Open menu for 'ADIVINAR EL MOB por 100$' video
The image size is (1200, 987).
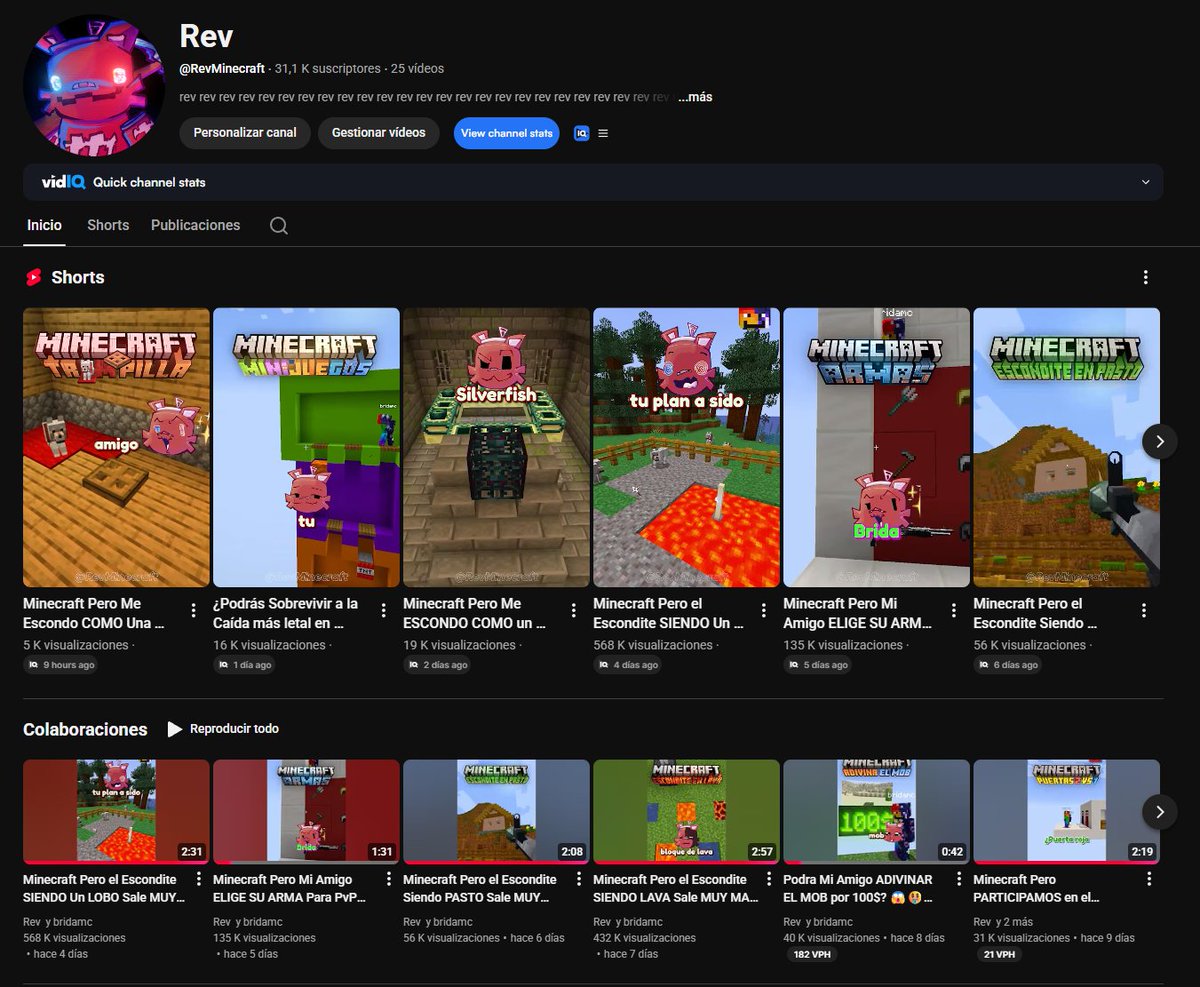tap(958, 879)
